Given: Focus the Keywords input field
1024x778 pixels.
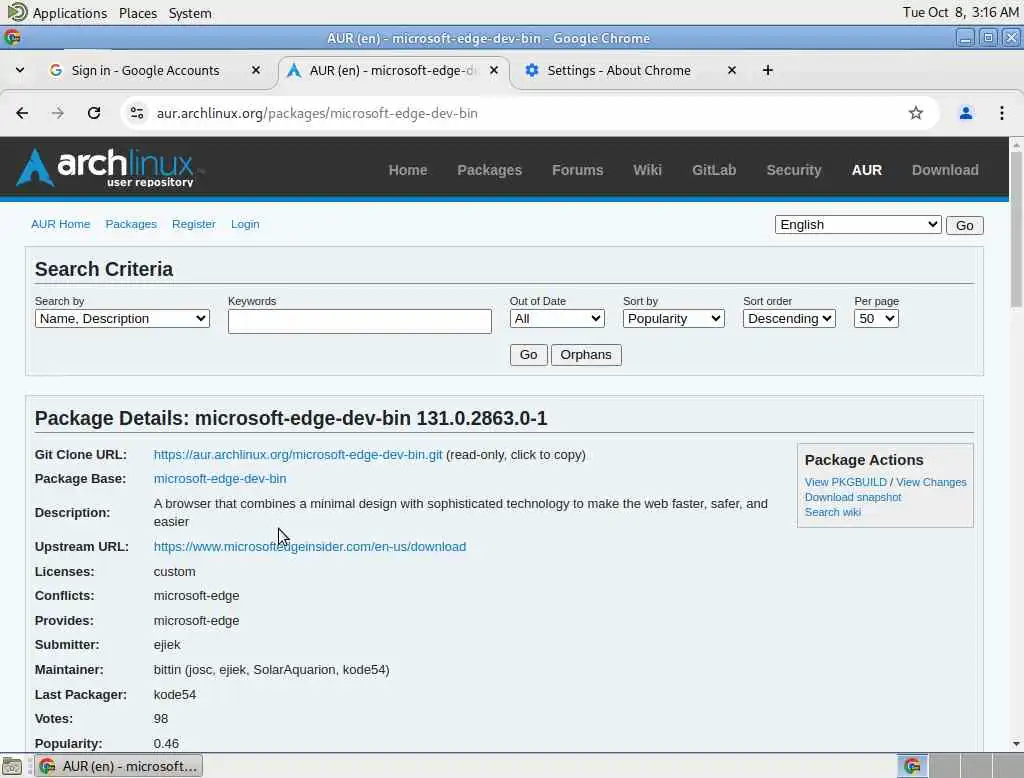Looking at the screenshot, I should (359, 321).
